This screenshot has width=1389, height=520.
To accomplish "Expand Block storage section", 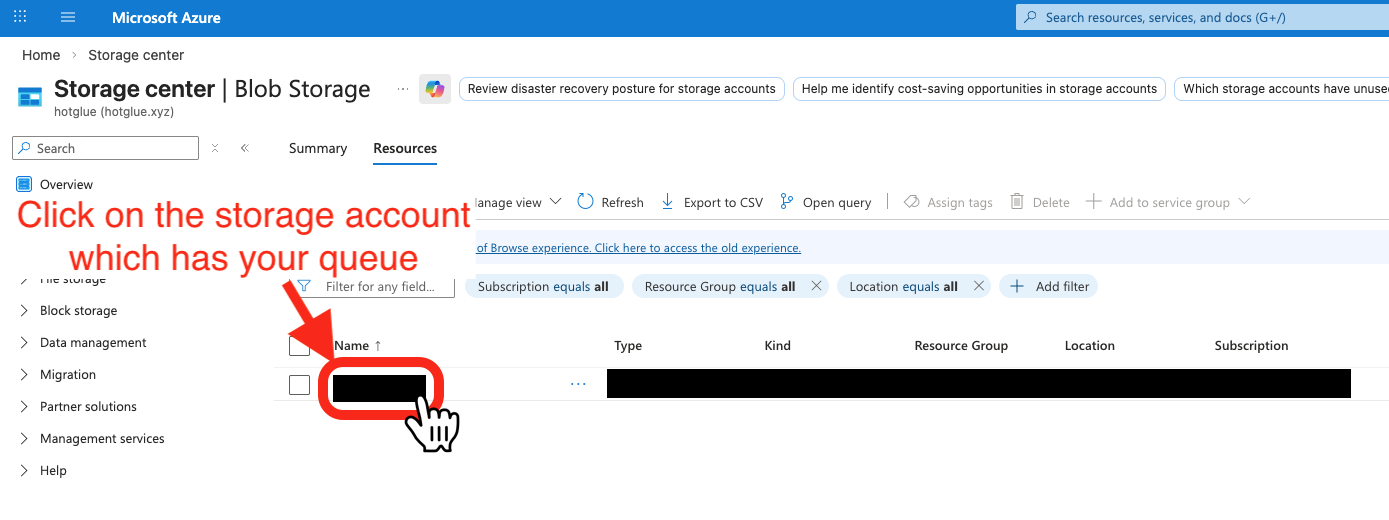I will click(x=78, y=311).
